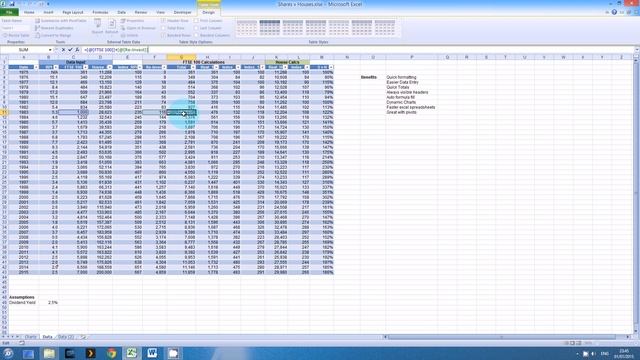Toggle Total Row checkbox
This screenshot has height=360, width=640.
[x=163, y=28]
